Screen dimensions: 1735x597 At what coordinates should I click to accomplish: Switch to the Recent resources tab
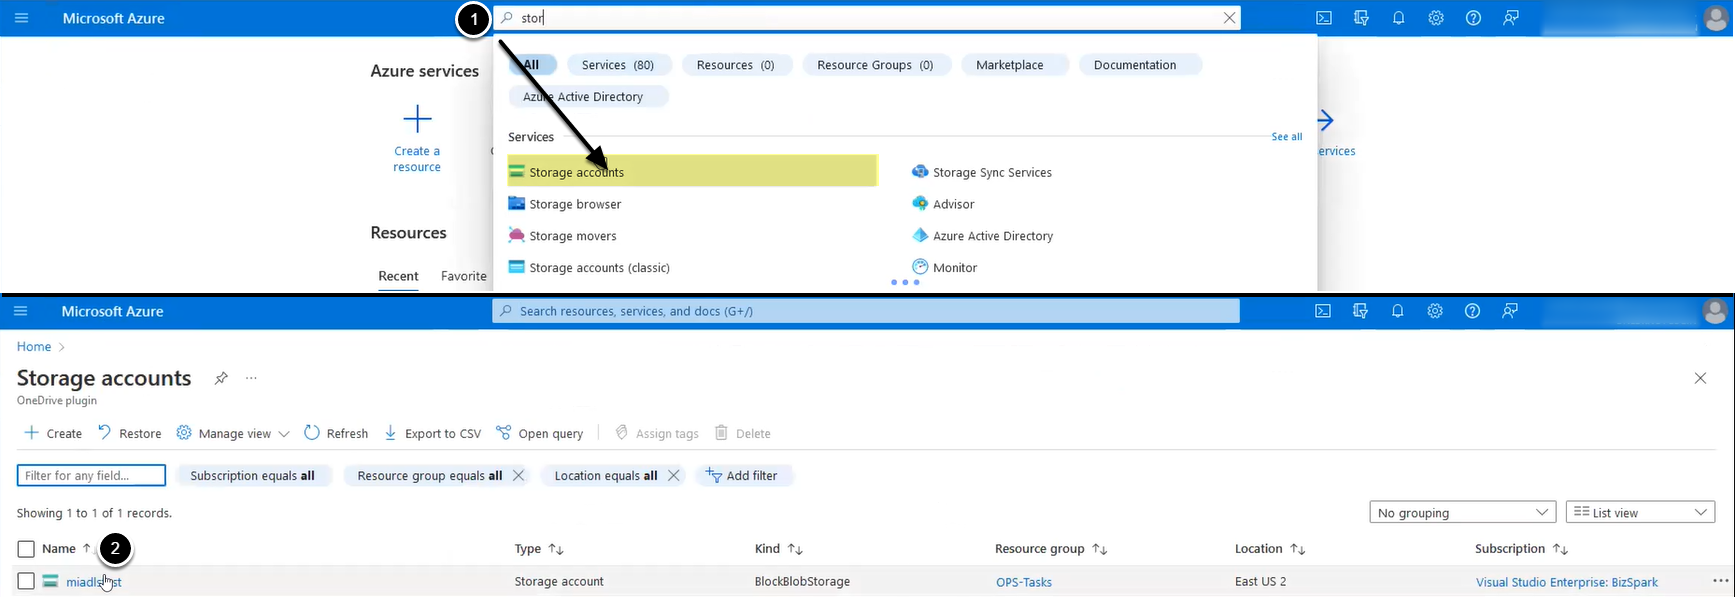coord(398,276)
